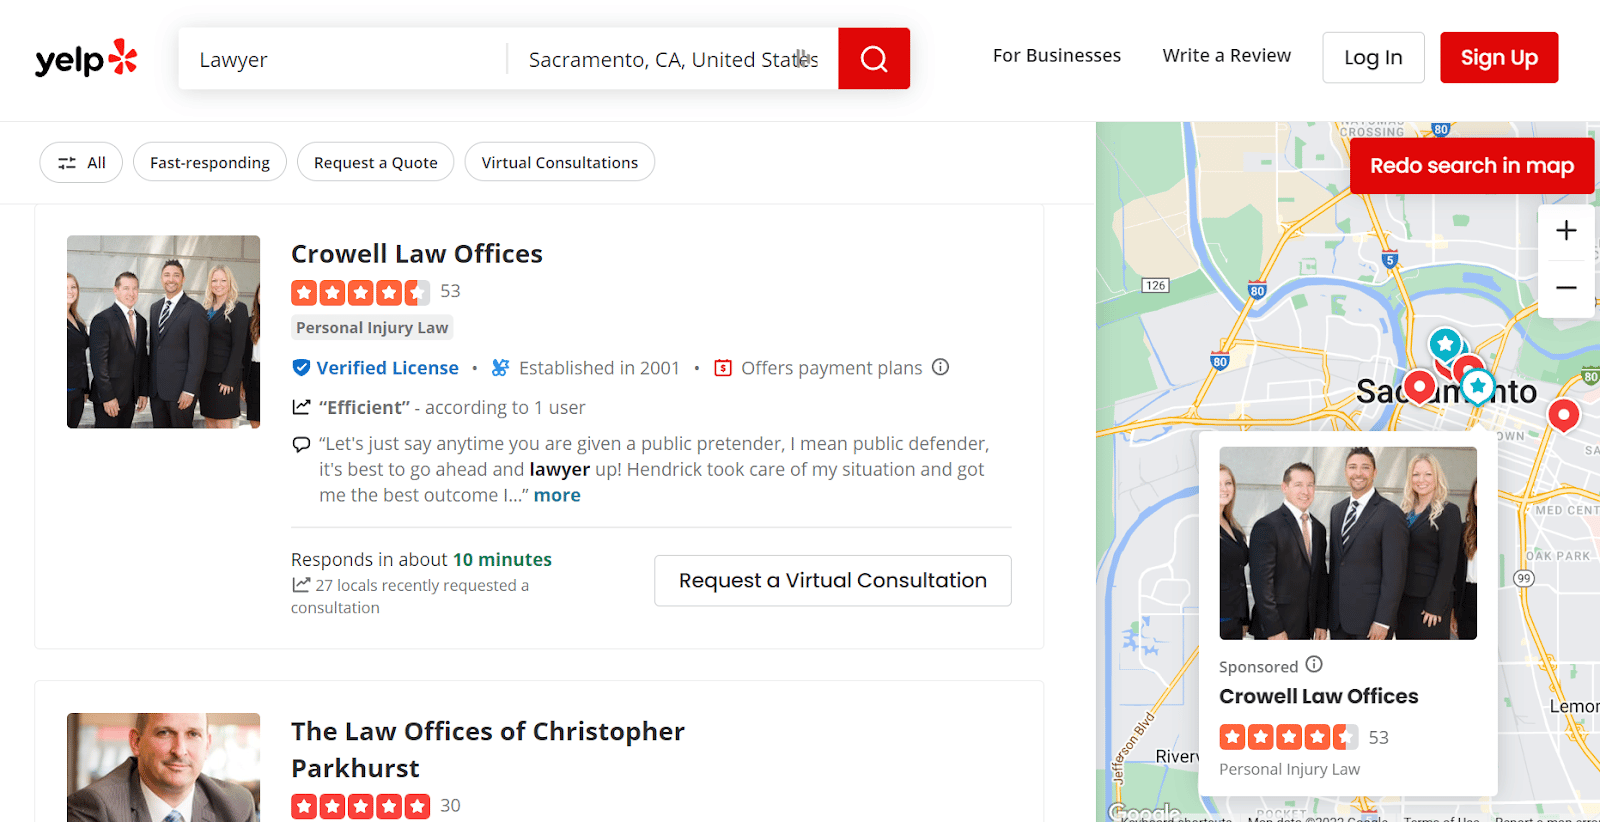Click Request a Virtual Consultation button
Image resolution: width=1600 pixels, height=822 pixels.
click(833, 581)
